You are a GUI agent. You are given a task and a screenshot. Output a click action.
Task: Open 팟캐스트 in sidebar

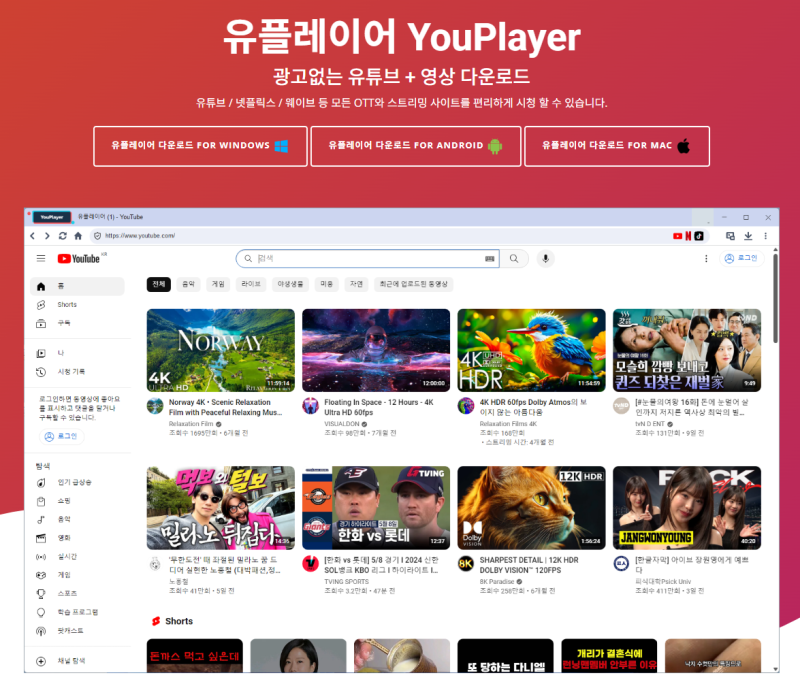pos(78,631)
